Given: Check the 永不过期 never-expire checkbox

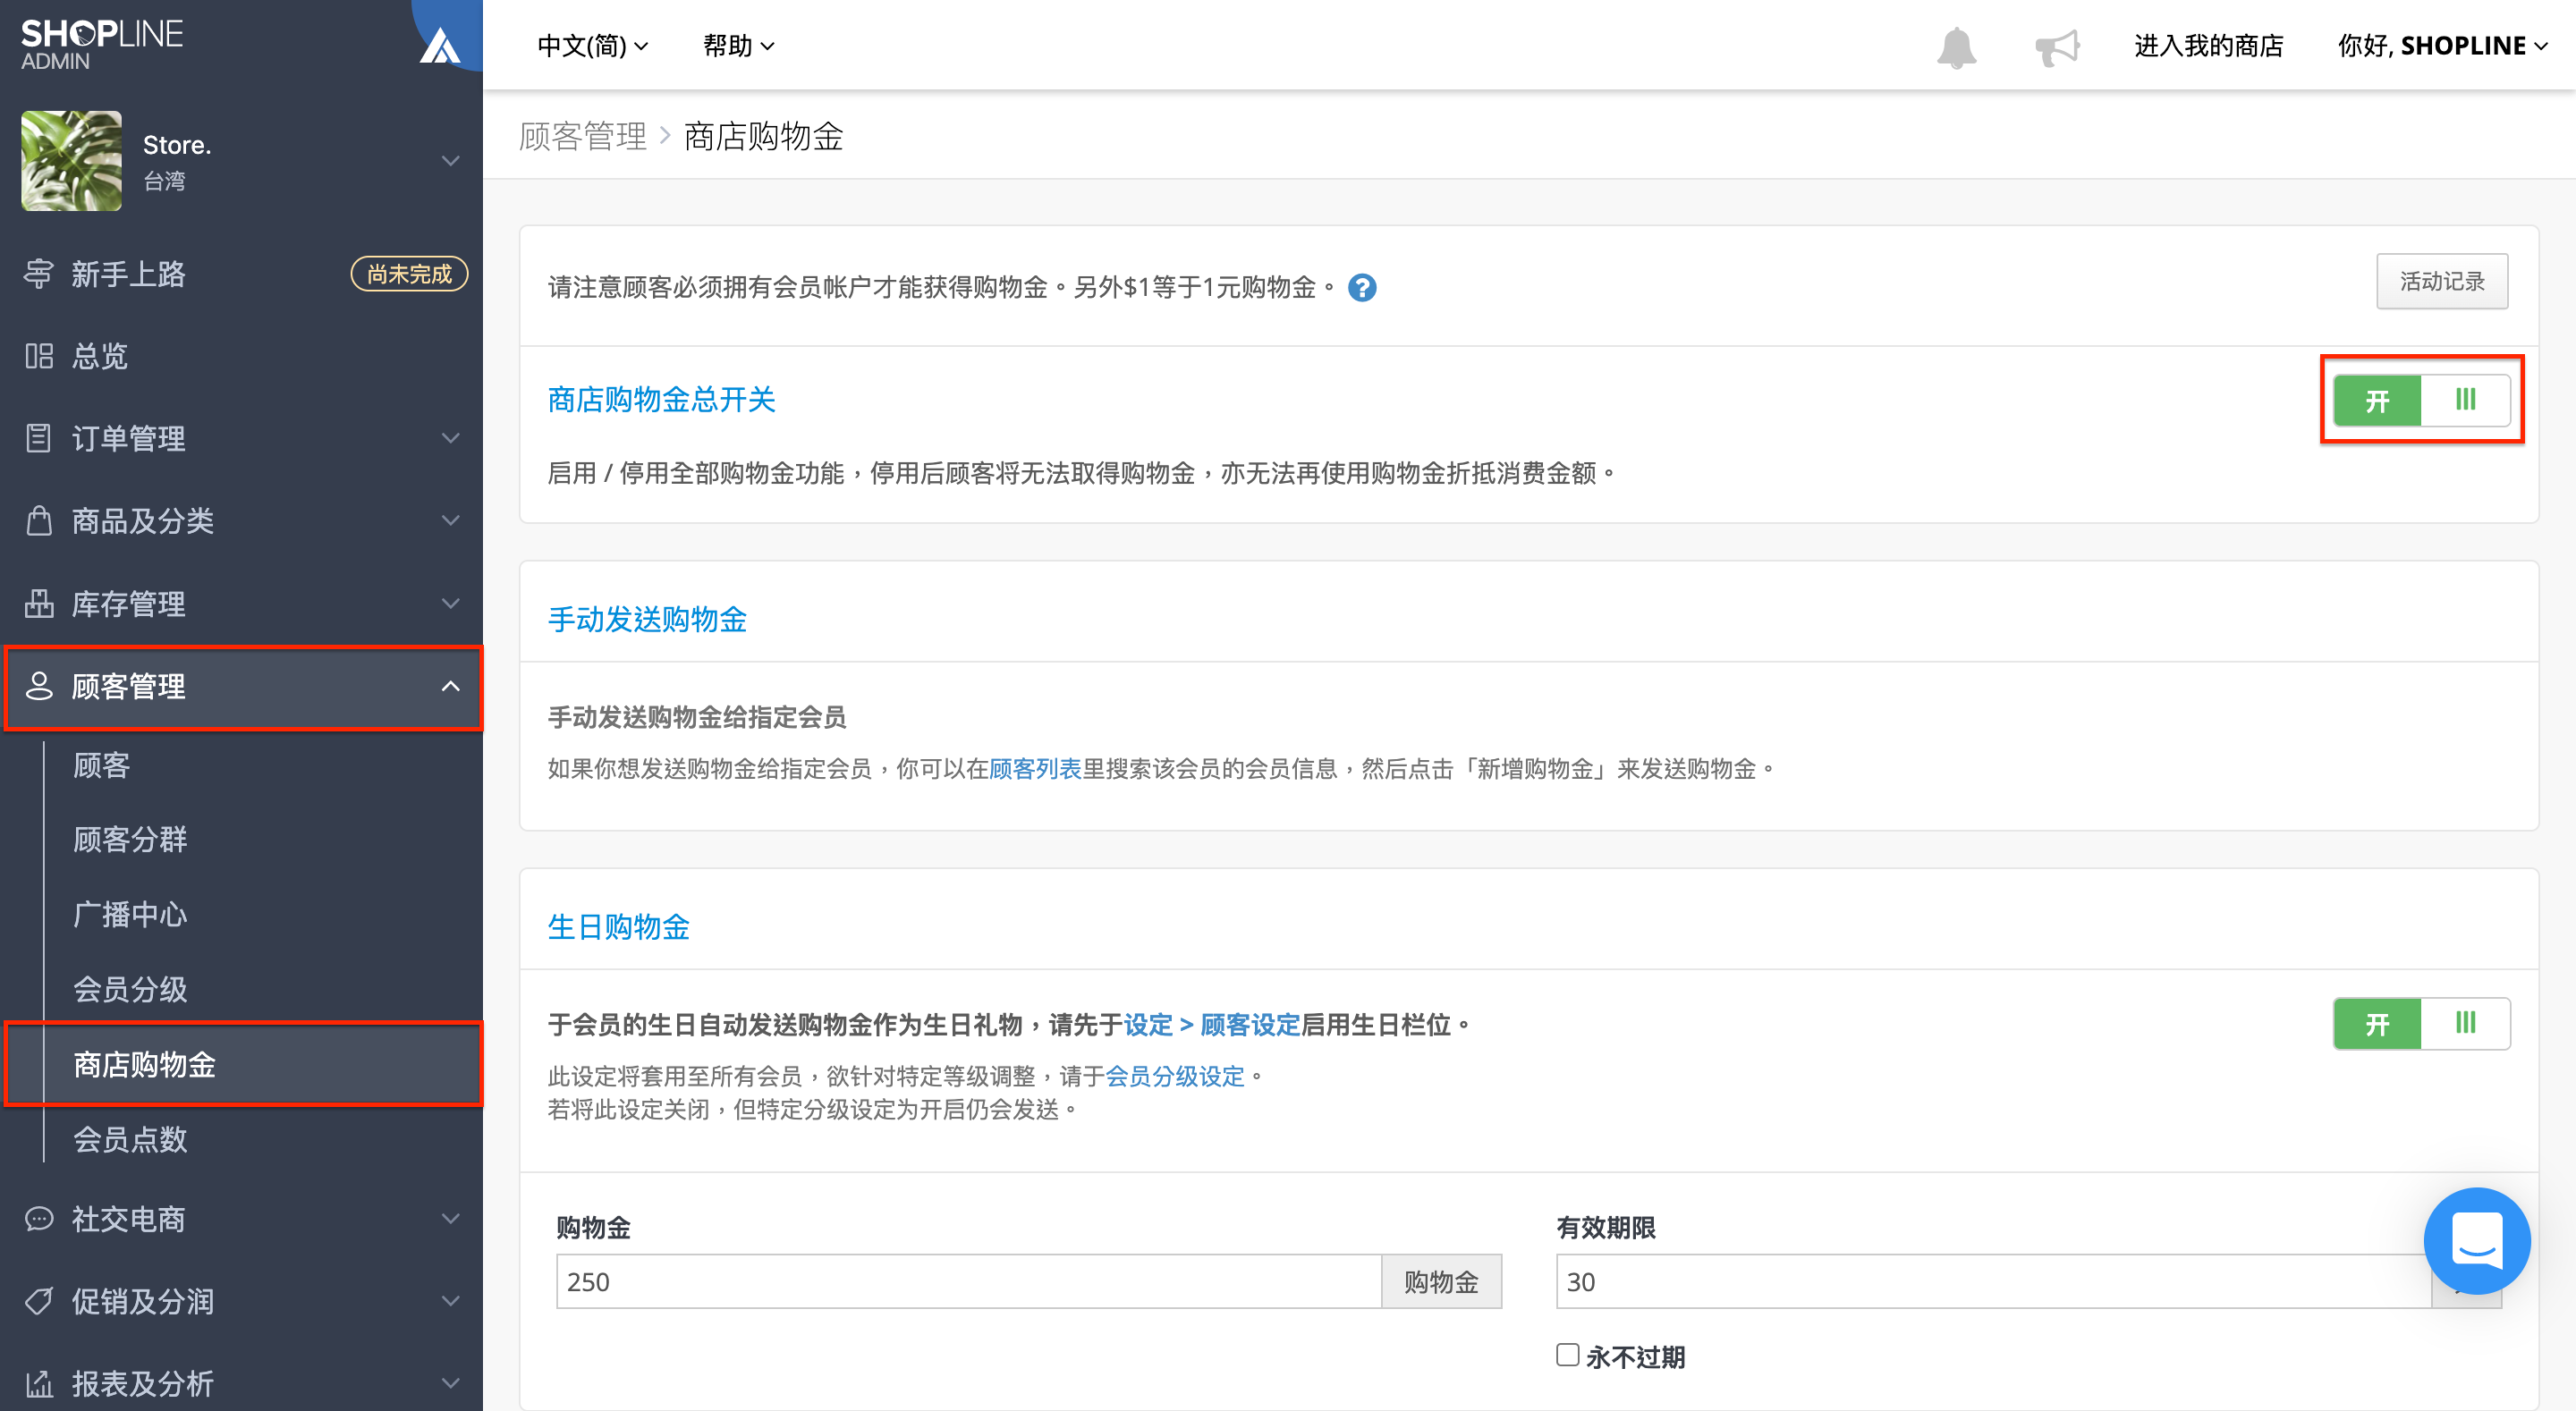Looking at the screenshot, I should pos(1567,1355).
